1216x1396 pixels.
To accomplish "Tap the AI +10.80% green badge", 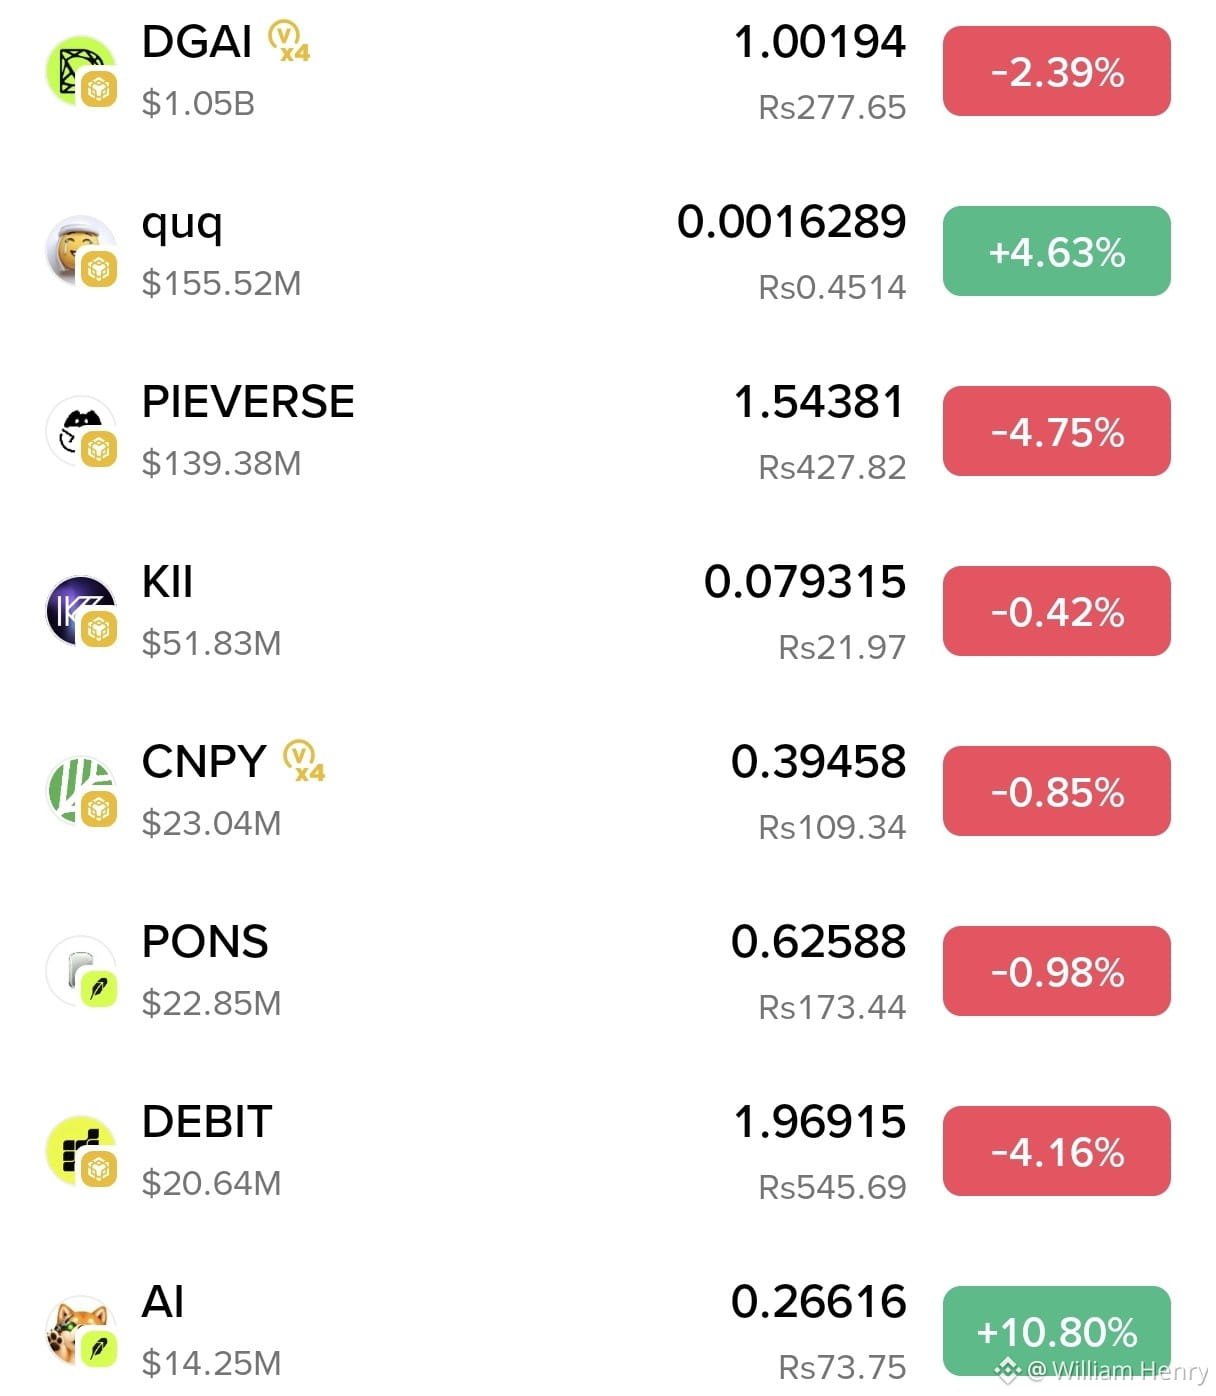I will pyautogui.click(x=1056, y=1331).
